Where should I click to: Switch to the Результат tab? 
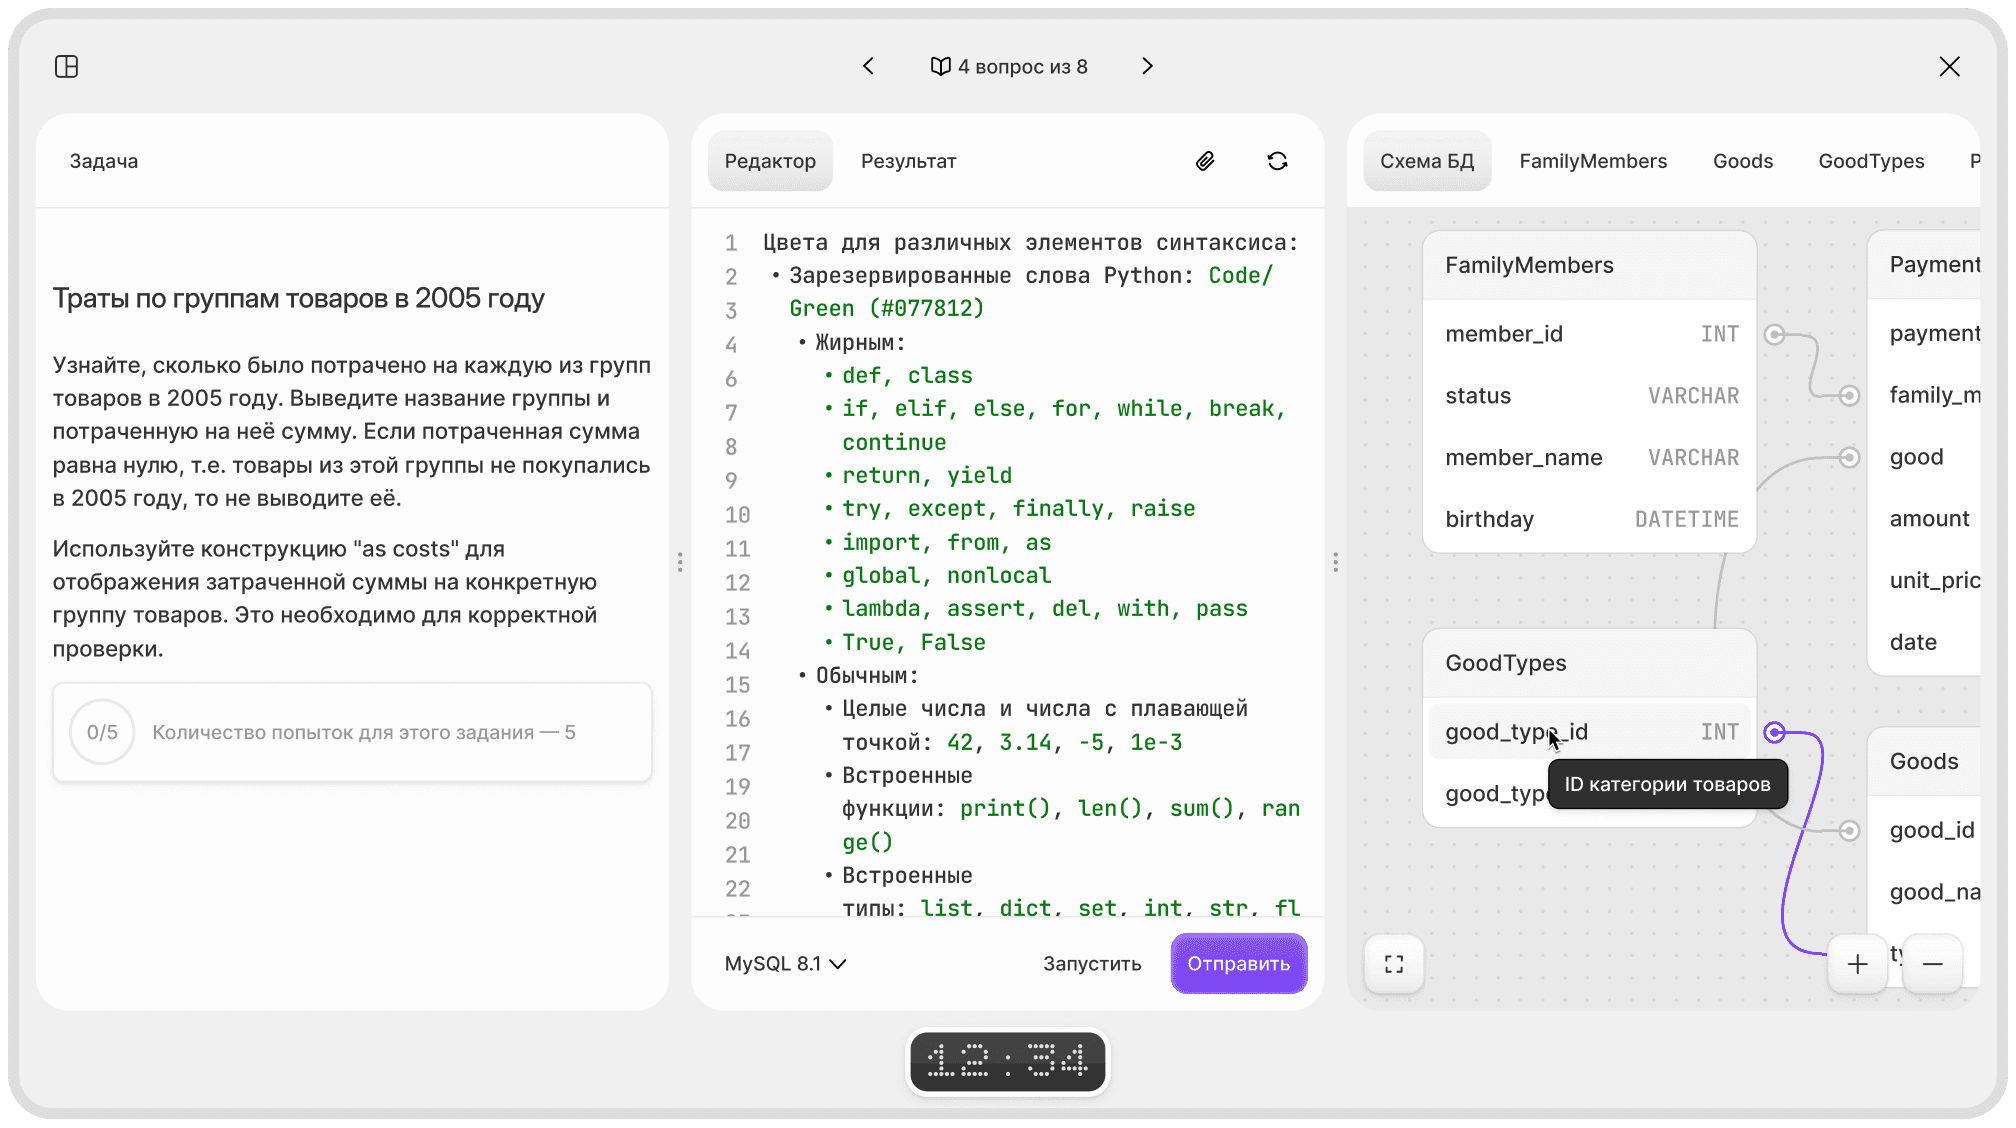[x=908, y=161]
